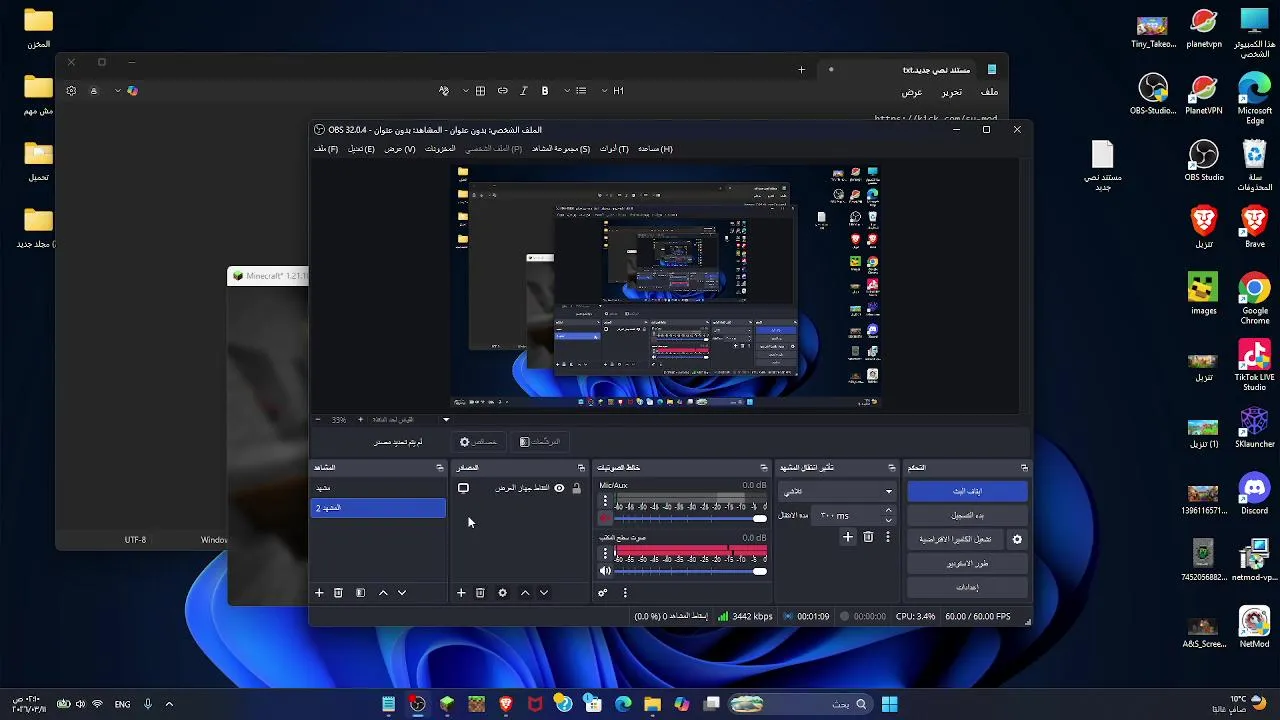Screen dimensions: 1280x720
Task: Open Windows Start button on taskbar
Action: 889,704
